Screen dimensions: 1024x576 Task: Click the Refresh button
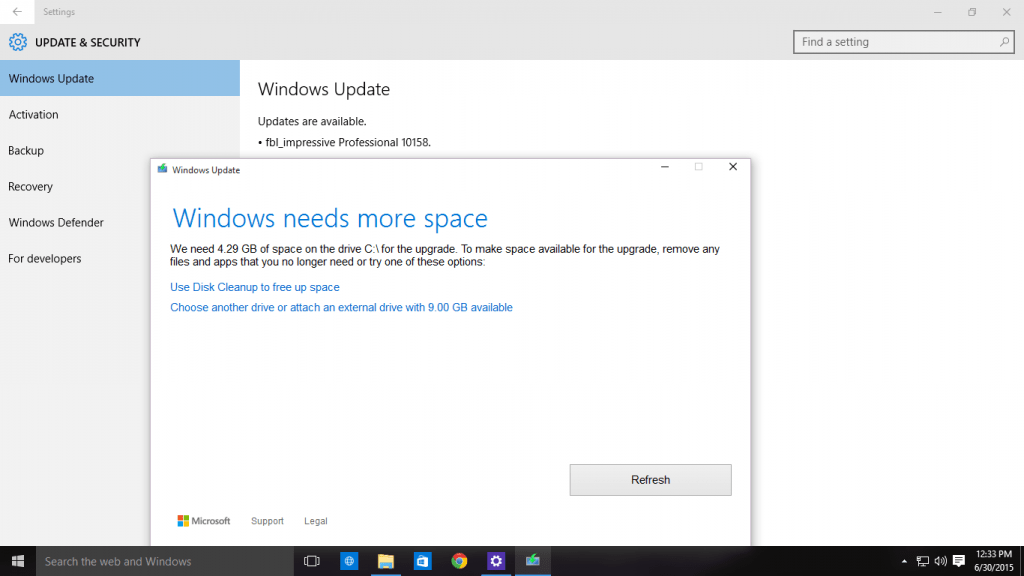(x=650, y=480)
